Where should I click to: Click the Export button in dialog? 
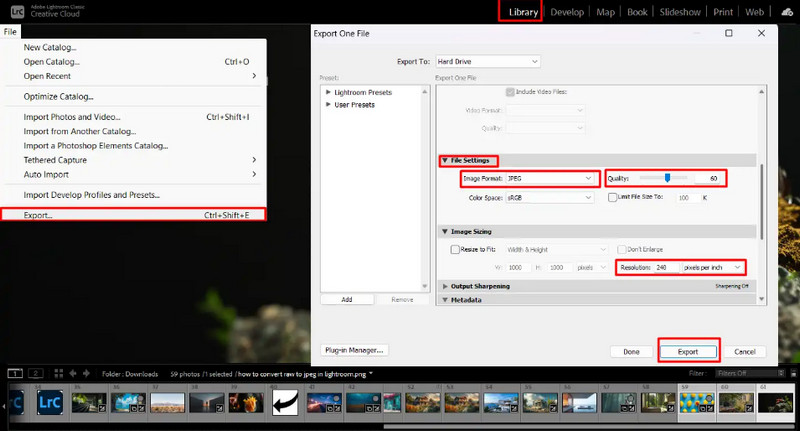(688, 351)
